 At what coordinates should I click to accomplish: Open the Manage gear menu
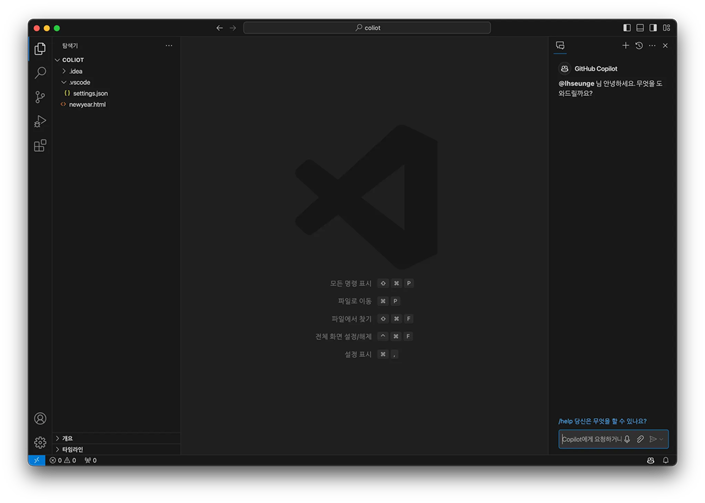coord(40,442)
